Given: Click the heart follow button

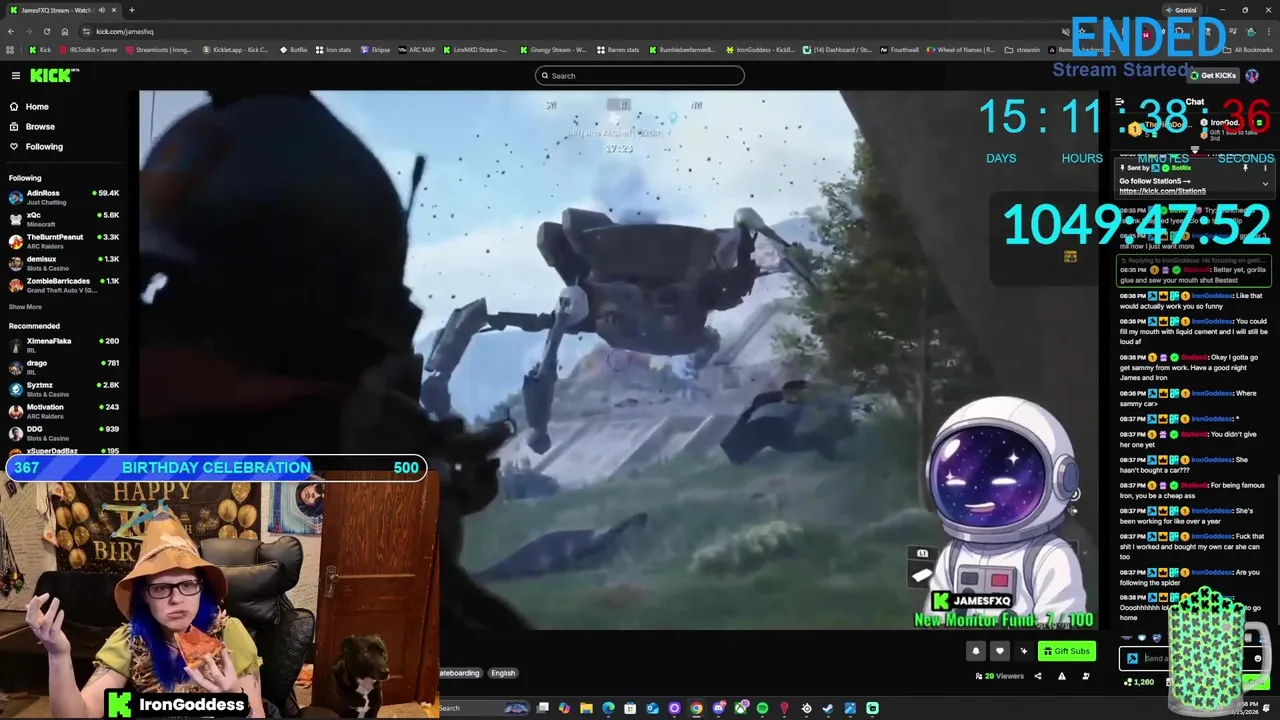Looking at the screenshot, I should pyautogui.click(x=999, y=651).
